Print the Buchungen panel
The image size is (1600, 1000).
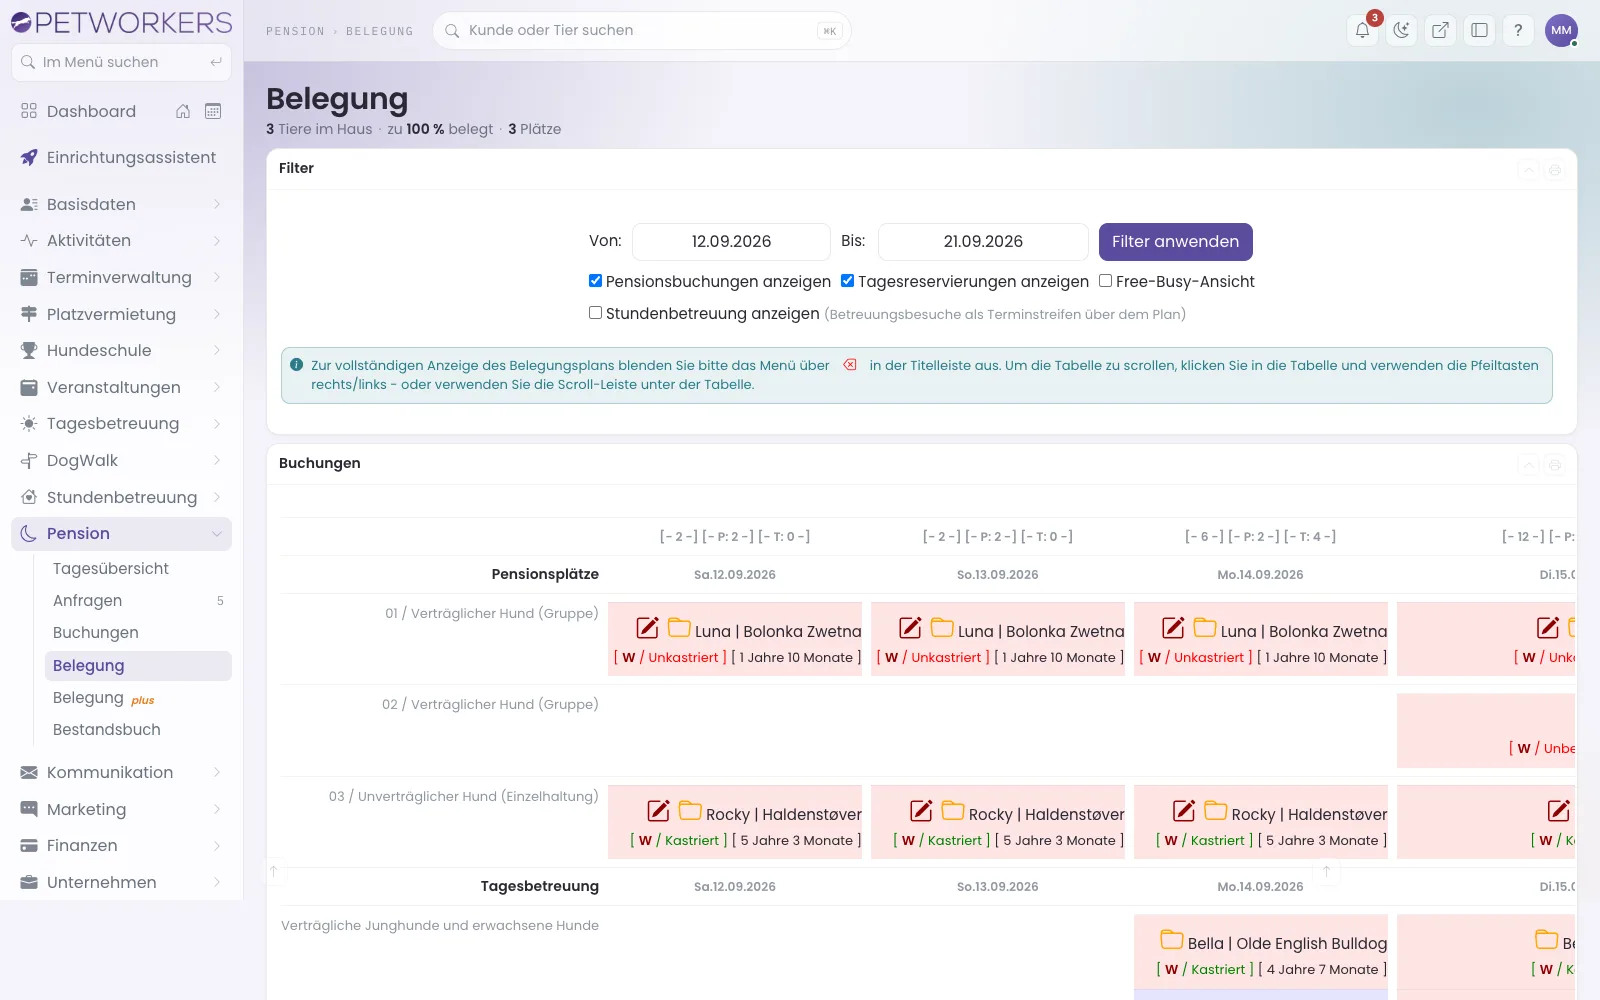tap(1555, 464)
